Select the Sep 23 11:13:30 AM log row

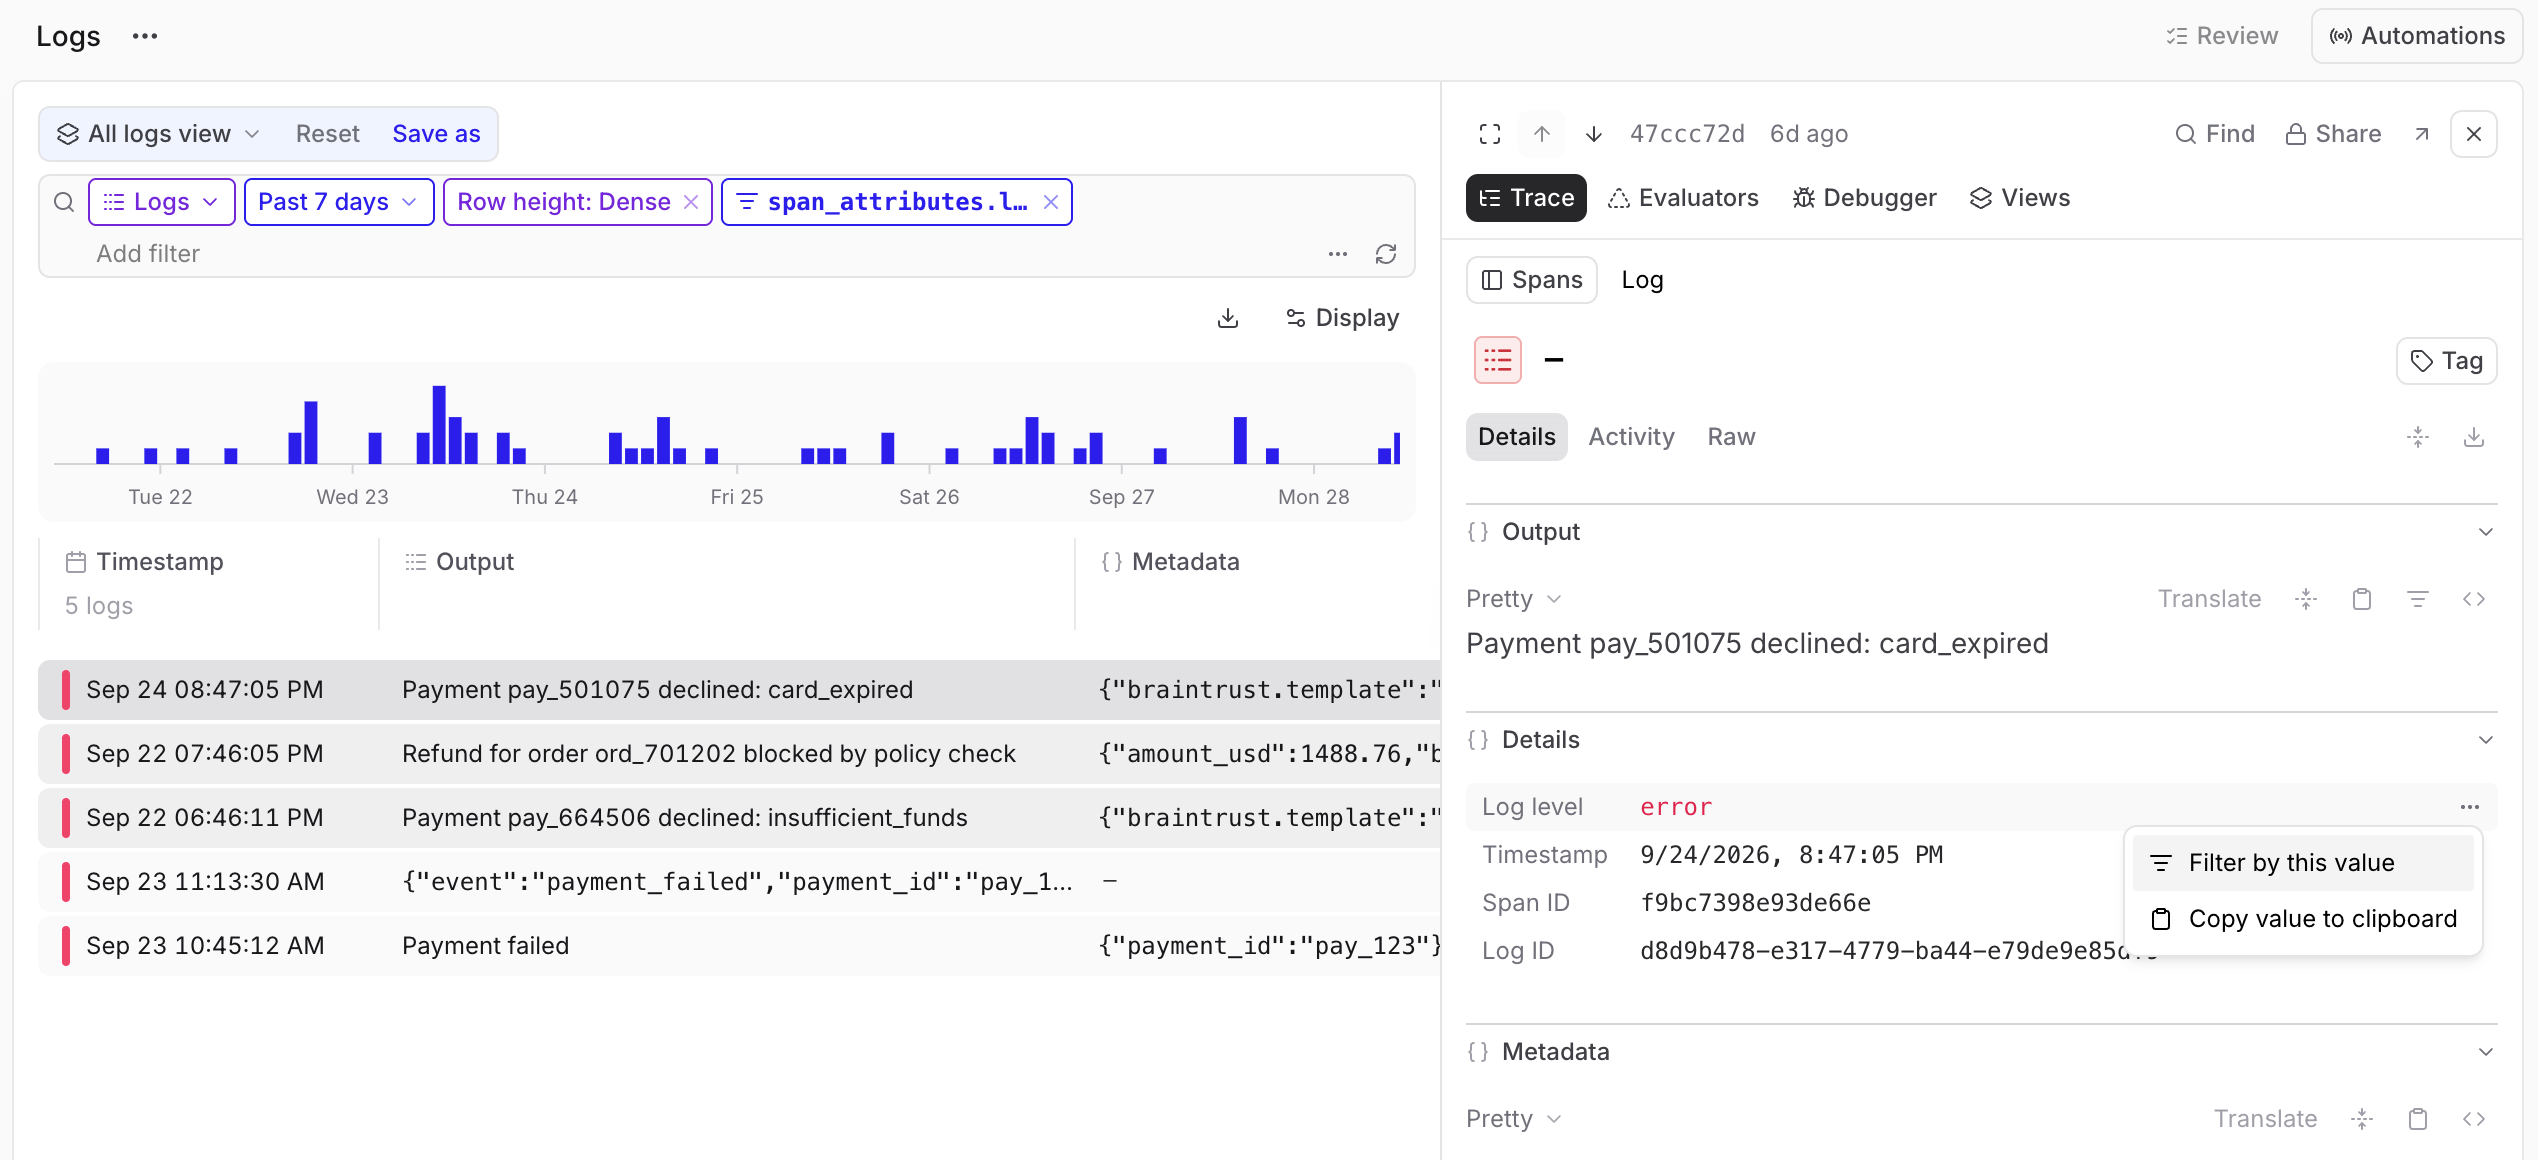pyautogui.click(x=740, y=882)
